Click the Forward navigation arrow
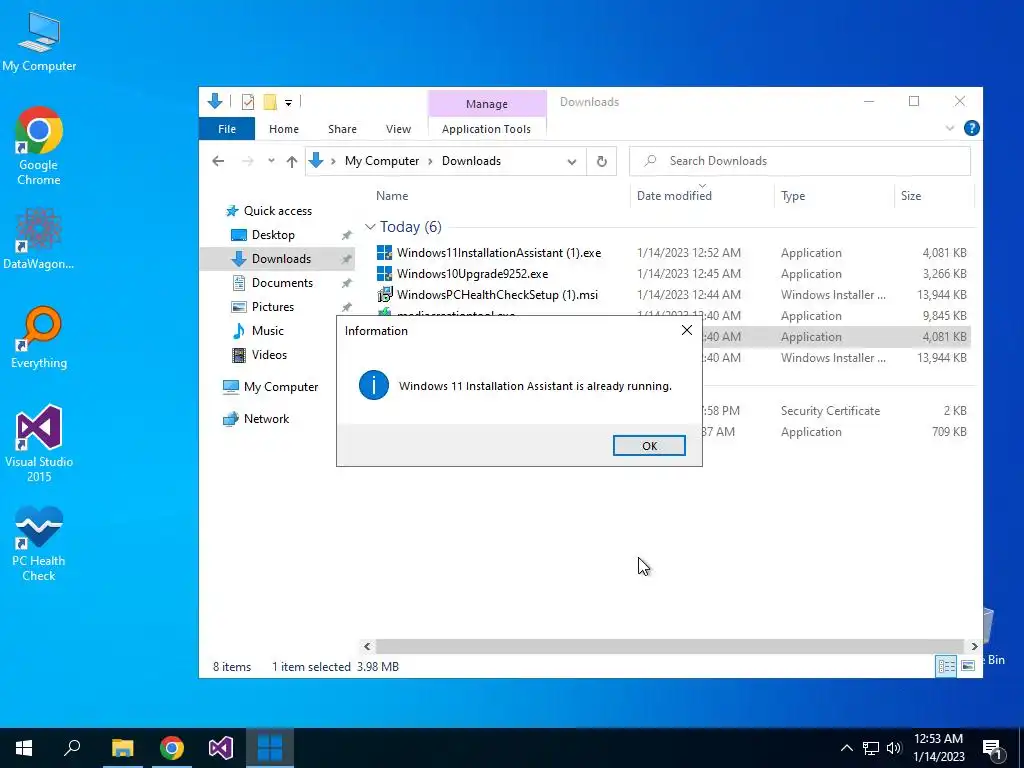Viewport: 1024px width, 768px height. click(x=248, y=161)
